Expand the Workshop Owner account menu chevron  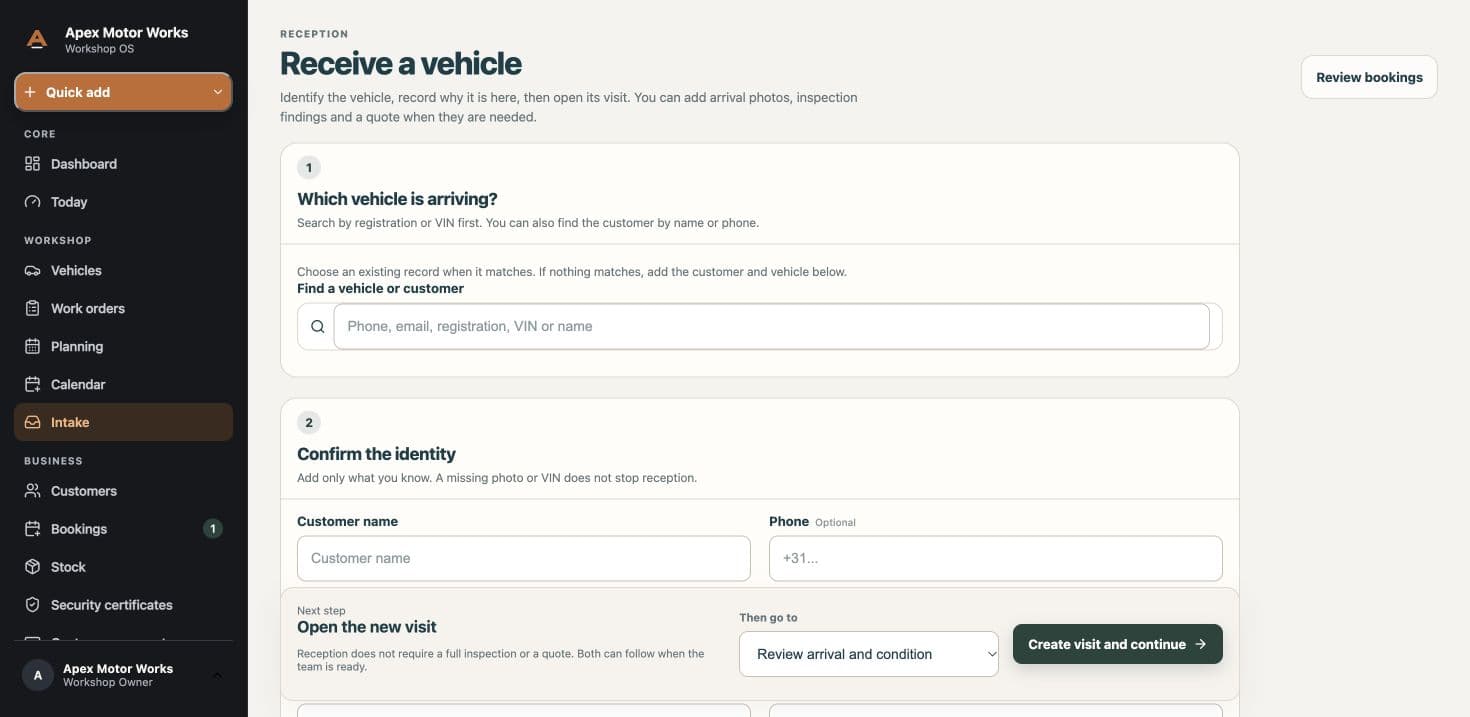click(x=217, y=676)
